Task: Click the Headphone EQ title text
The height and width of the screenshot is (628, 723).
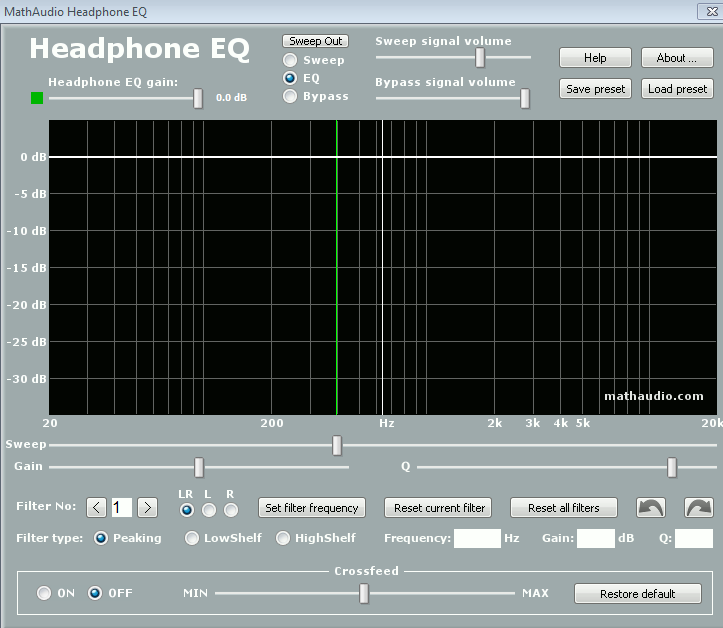Action: tap(140, 49)
